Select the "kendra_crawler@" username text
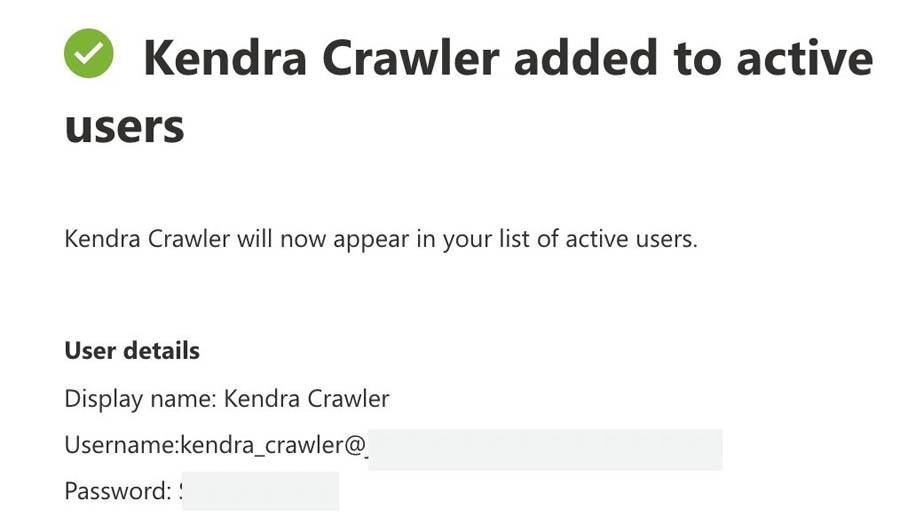The width and height of the screenshot is (900, 517). click(273, 445)
